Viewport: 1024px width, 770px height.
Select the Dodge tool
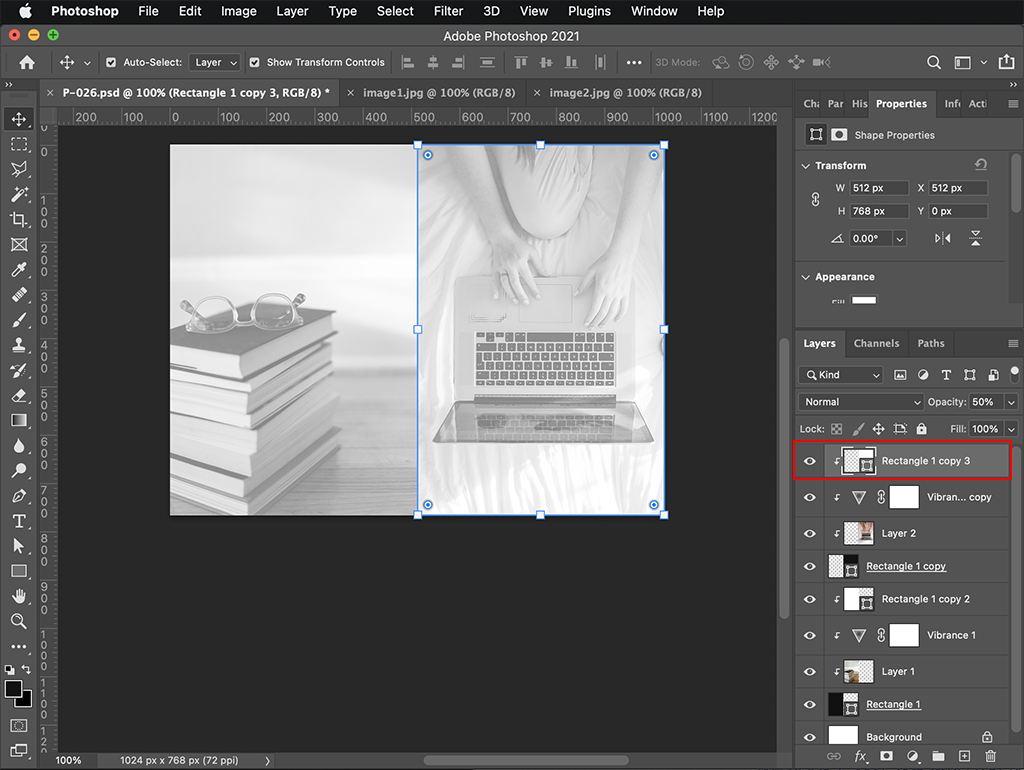[x=19, y=470]
